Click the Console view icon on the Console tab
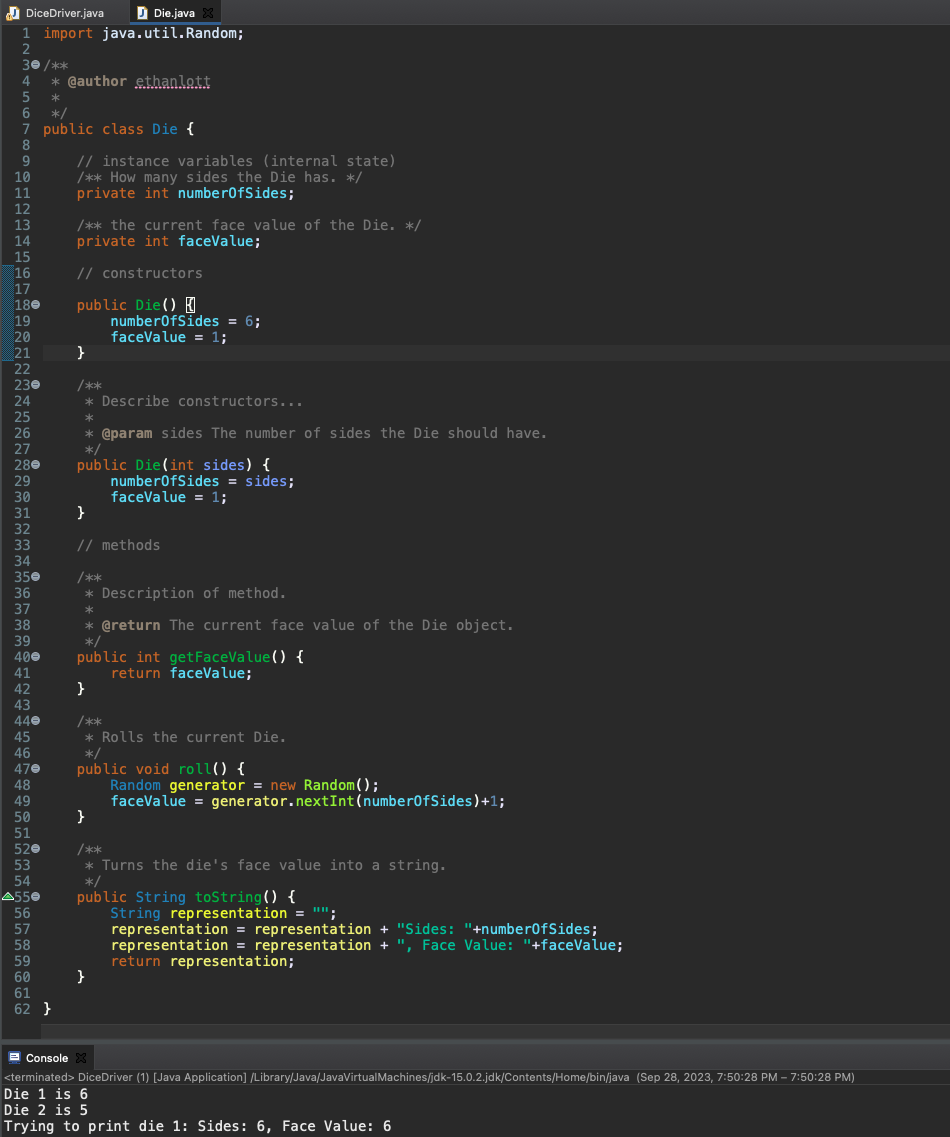Image resolution: width=950 pixels, height=1137 pixels. (14, 1057)
